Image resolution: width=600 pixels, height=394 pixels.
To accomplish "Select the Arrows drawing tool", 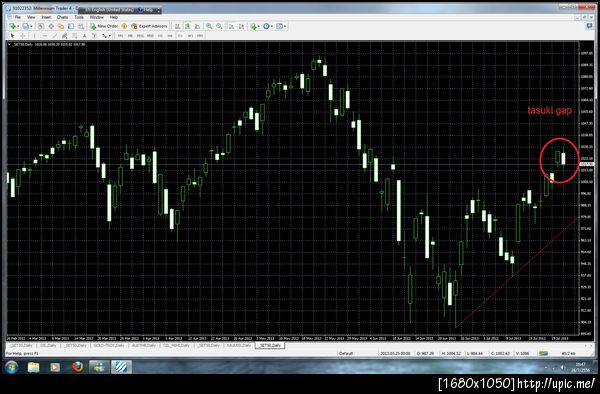I will pos(104,36).
